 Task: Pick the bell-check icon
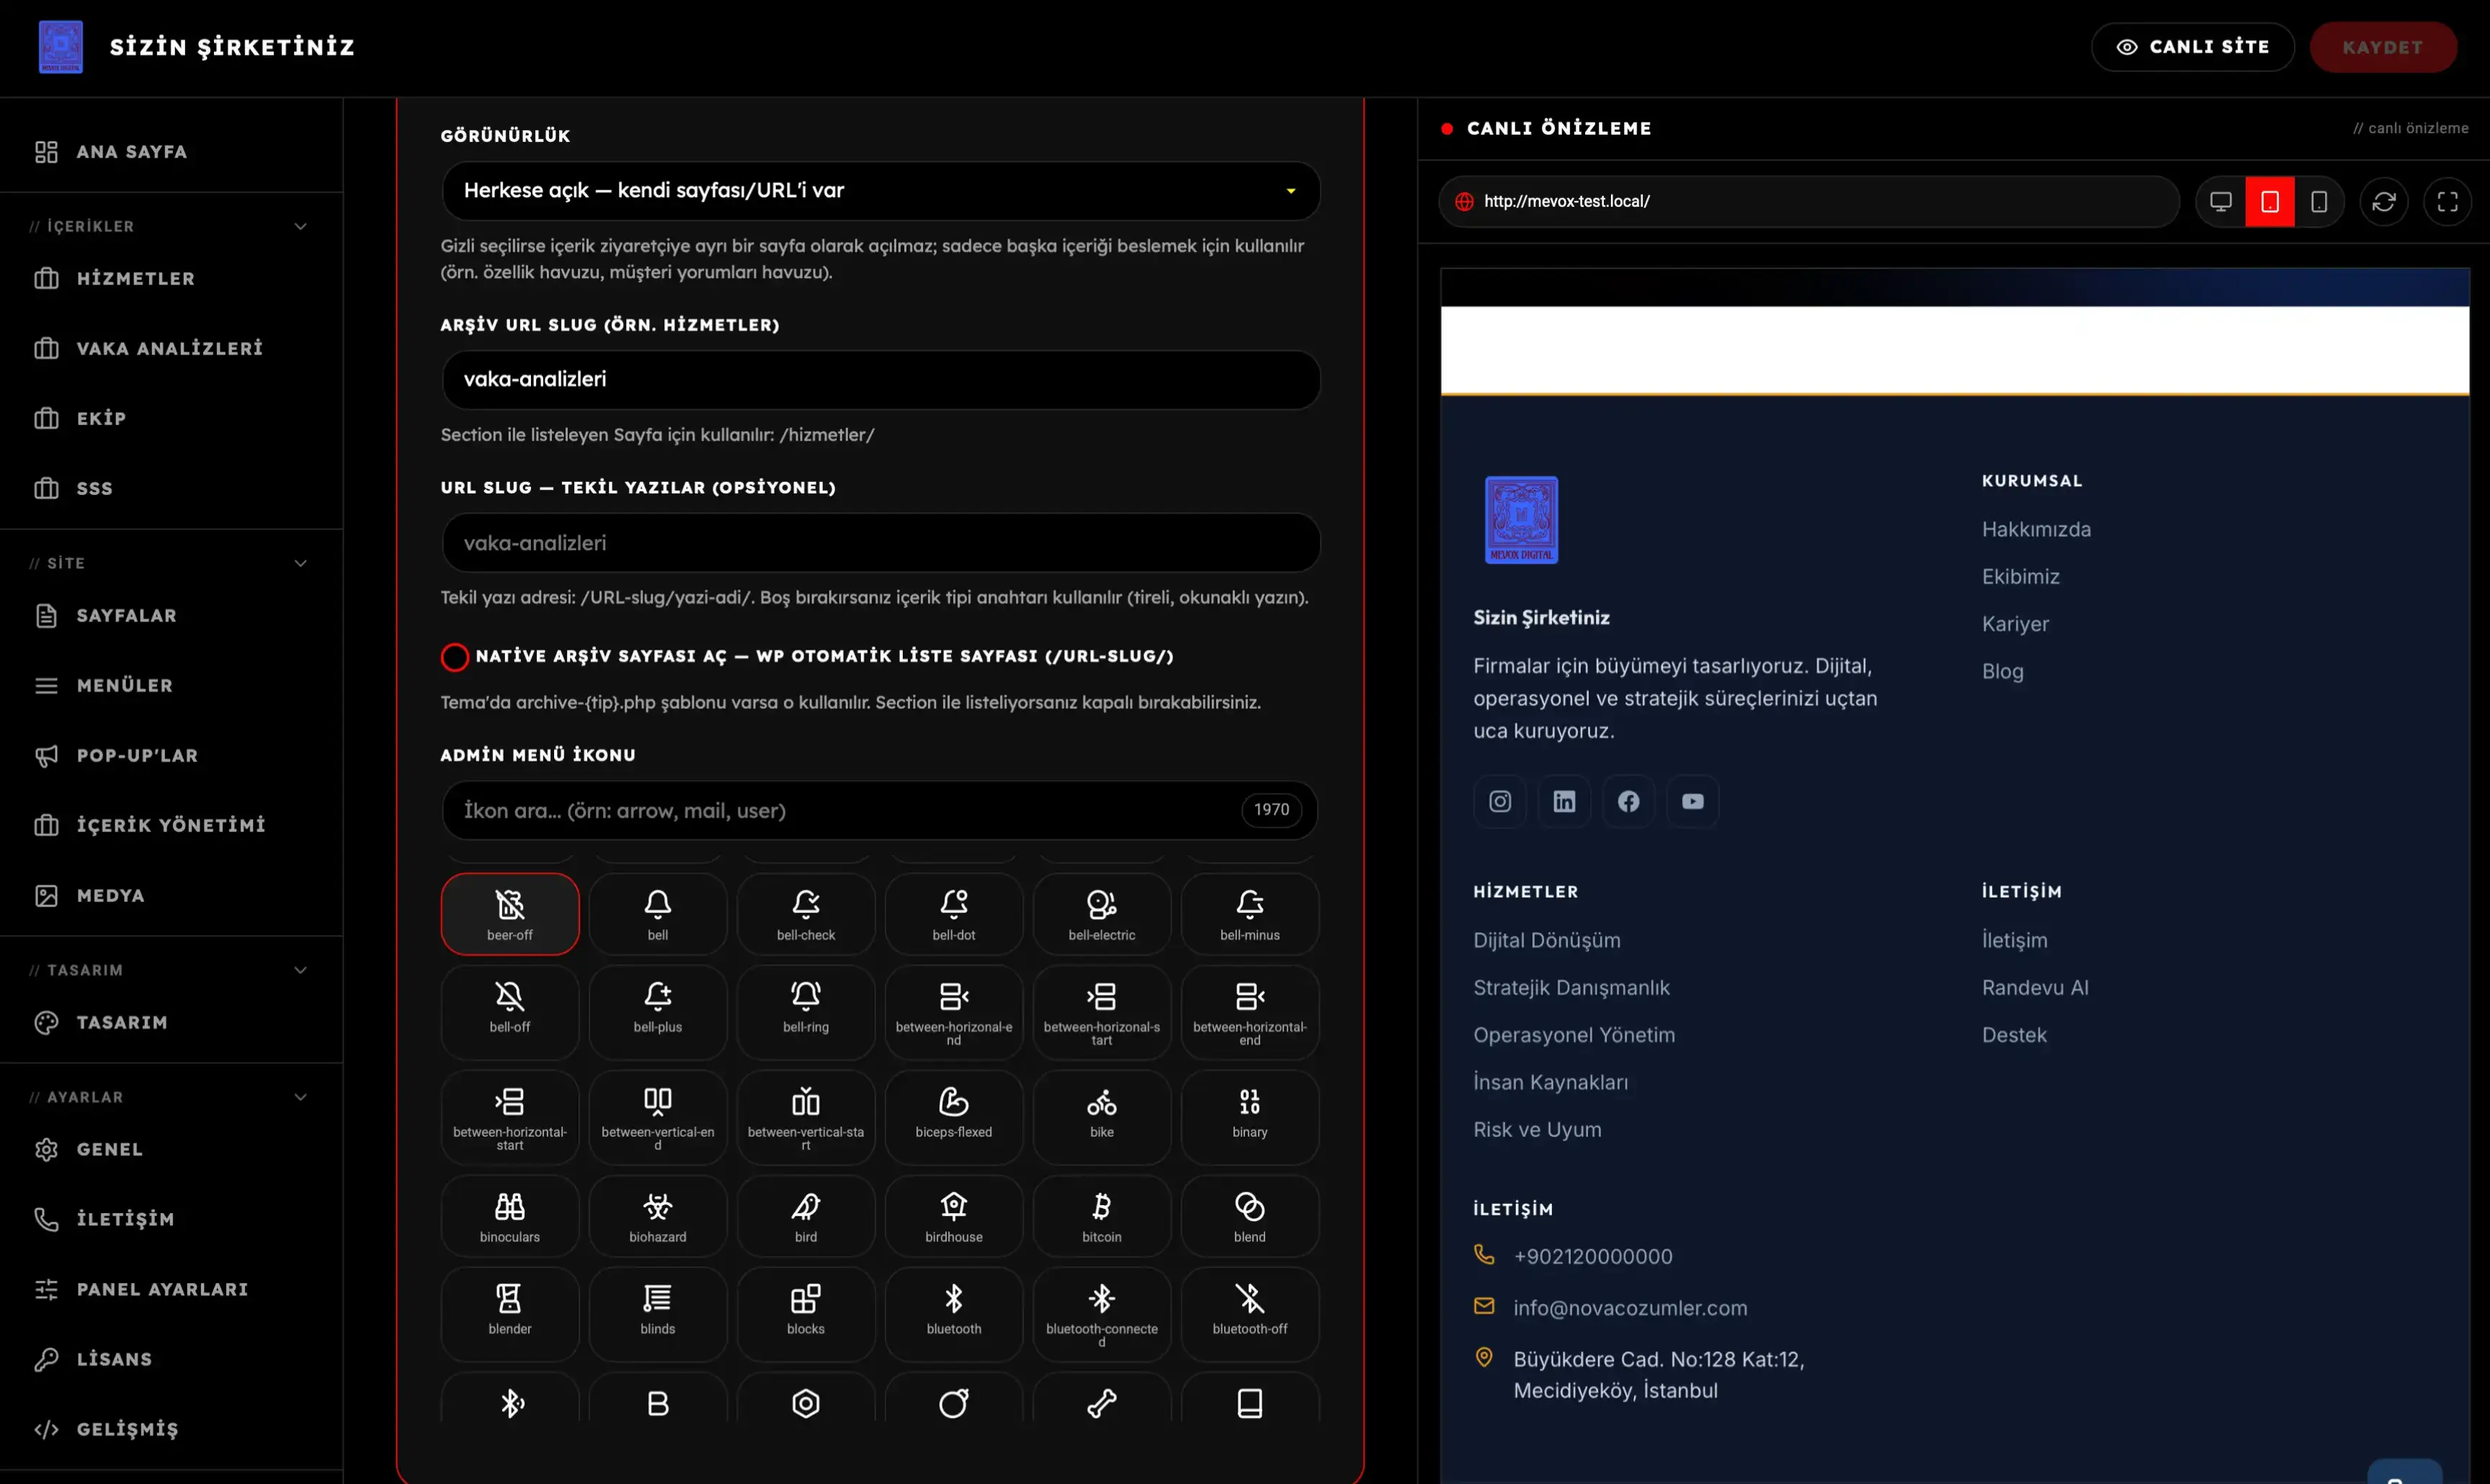pyautogui.click(x=805, y=914)
